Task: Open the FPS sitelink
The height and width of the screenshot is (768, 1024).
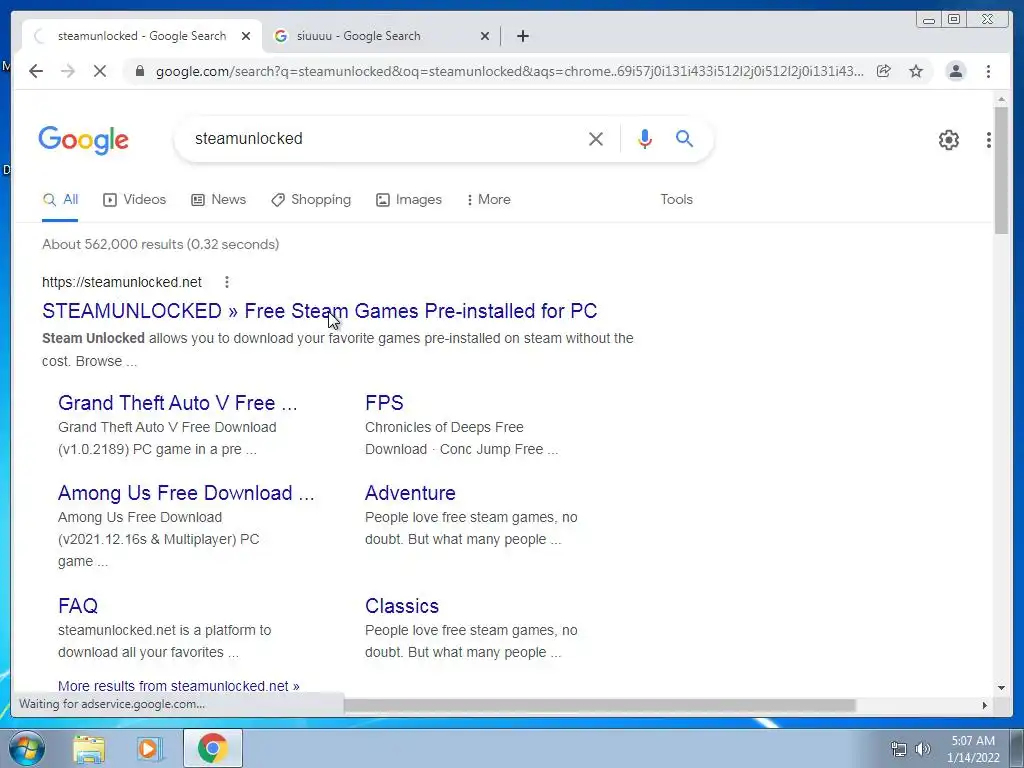Action: pyautogui.click(x=384, y=403)
